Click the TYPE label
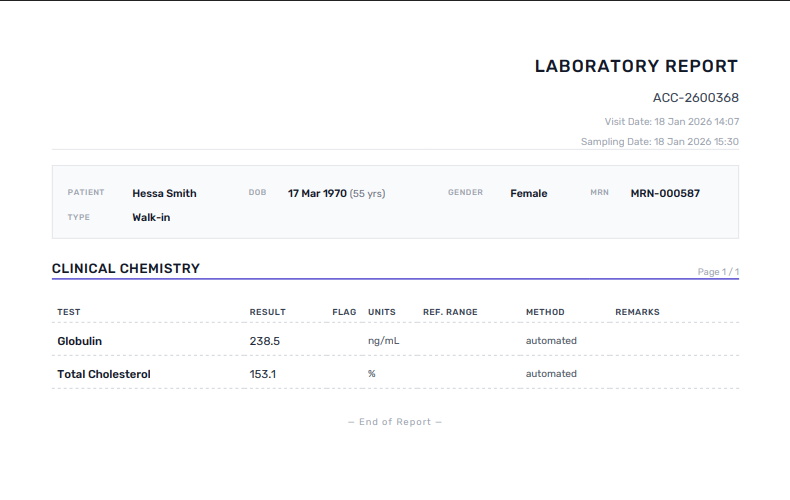 coord(79,217)
